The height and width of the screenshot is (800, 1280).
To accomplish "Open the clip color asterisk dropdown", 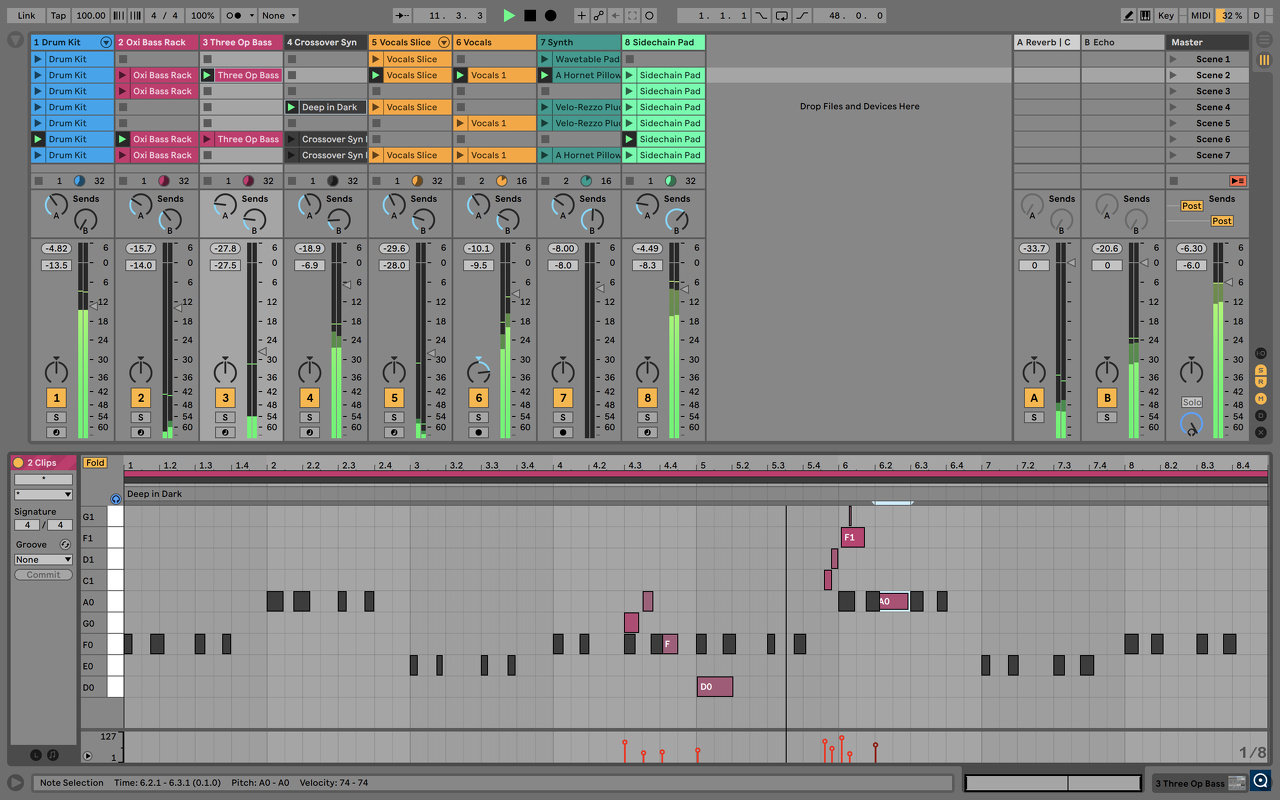I will point(43,495).
